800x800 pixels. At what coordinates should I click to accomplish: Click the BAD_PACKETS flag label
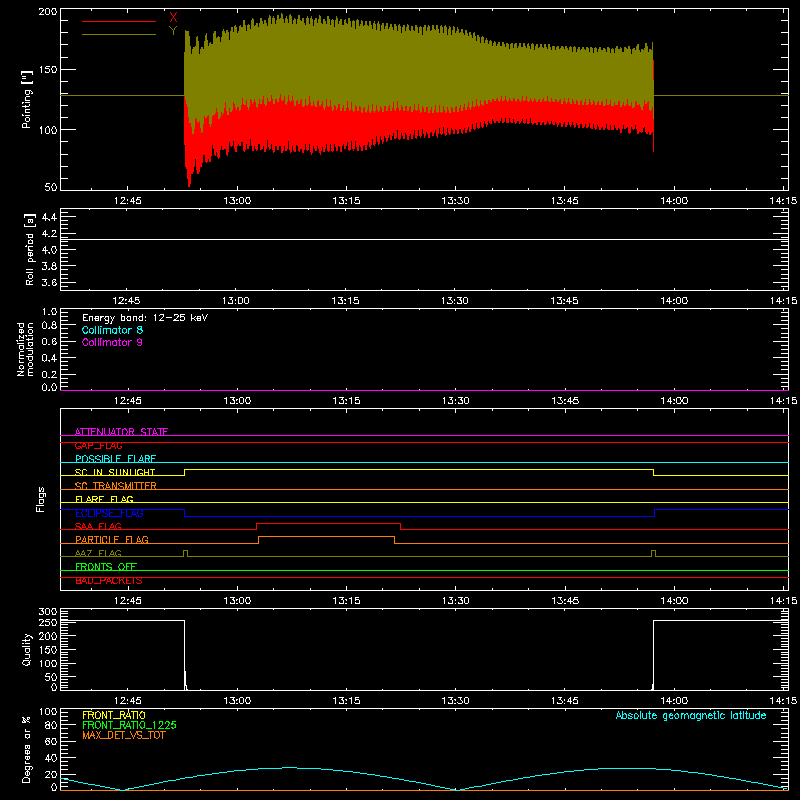point(109,581)
